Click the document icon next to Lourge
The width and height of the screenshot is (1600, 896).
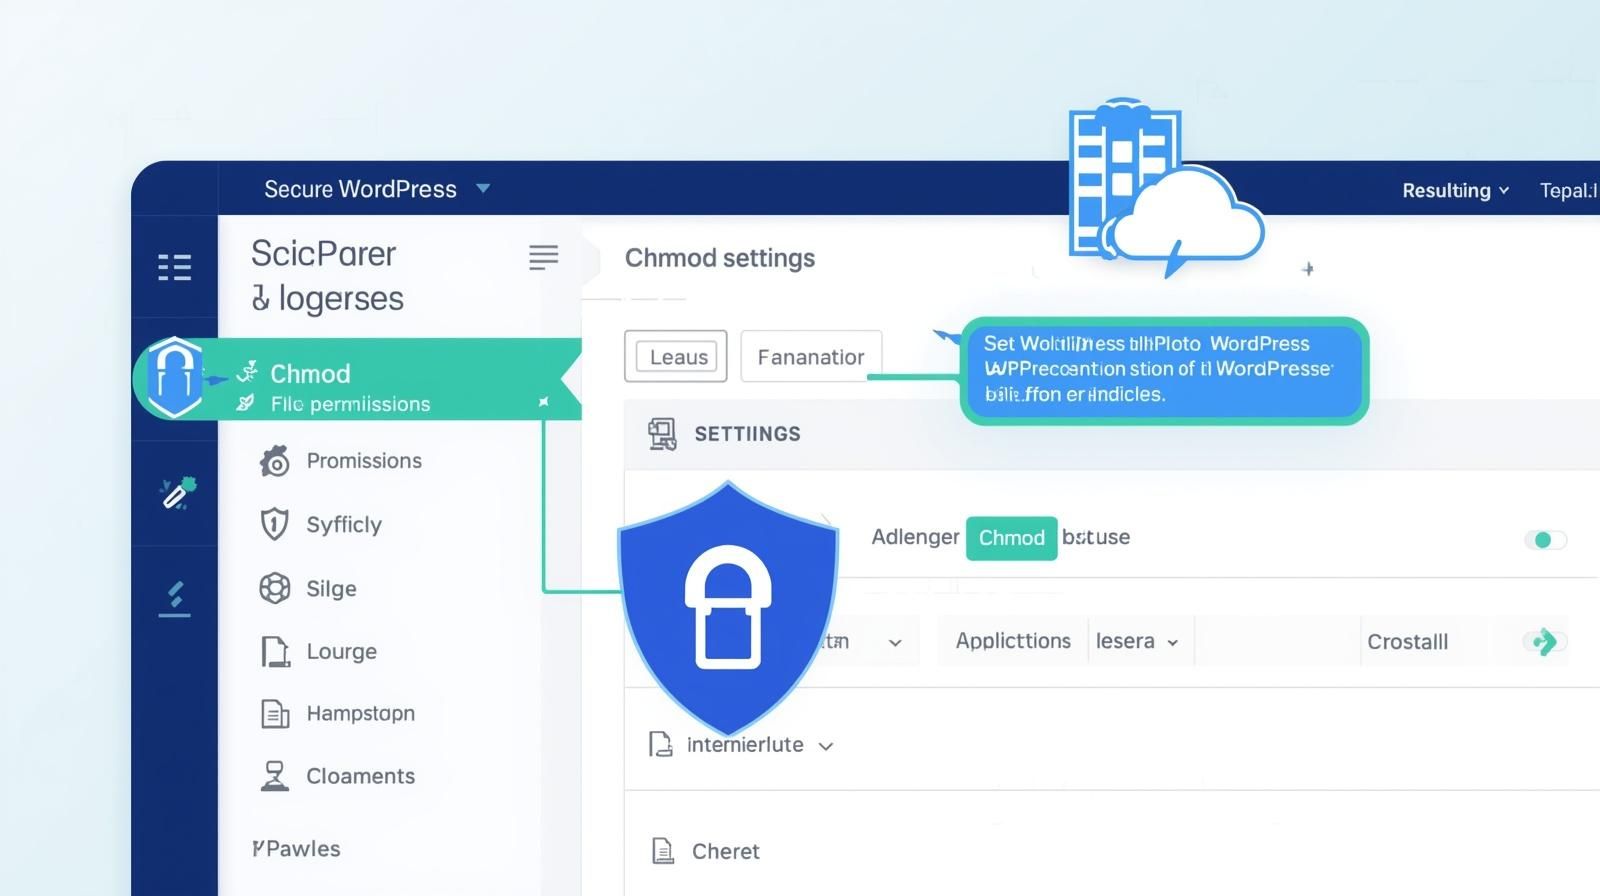(x=275, y=651)
